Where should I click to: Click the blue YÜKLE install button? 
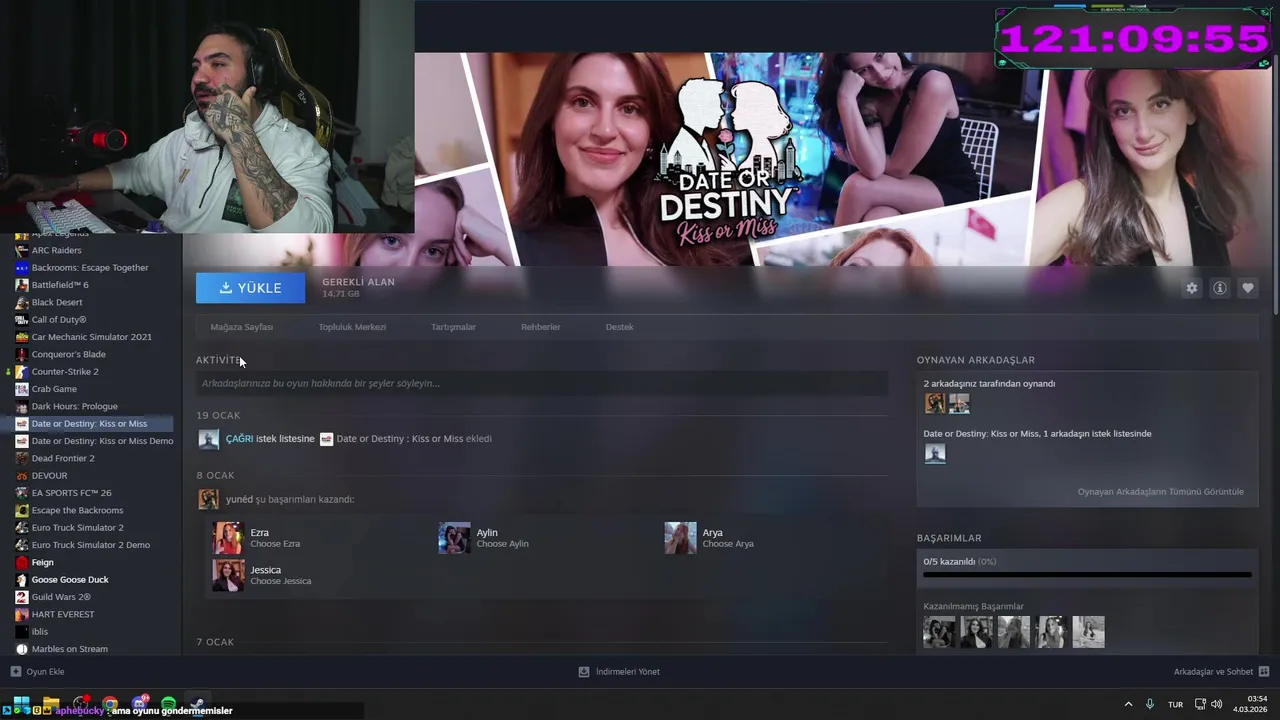(x=251, y=288)
